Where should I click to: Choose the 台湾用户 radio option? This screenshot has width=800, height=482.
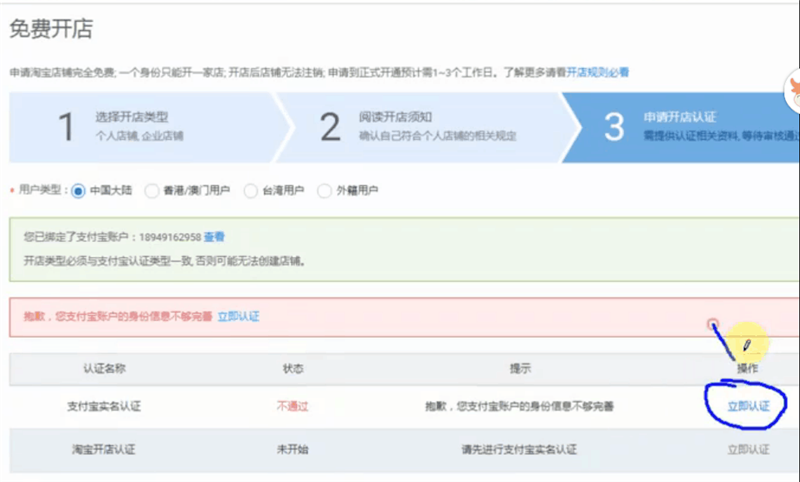[x=251, y=191]
